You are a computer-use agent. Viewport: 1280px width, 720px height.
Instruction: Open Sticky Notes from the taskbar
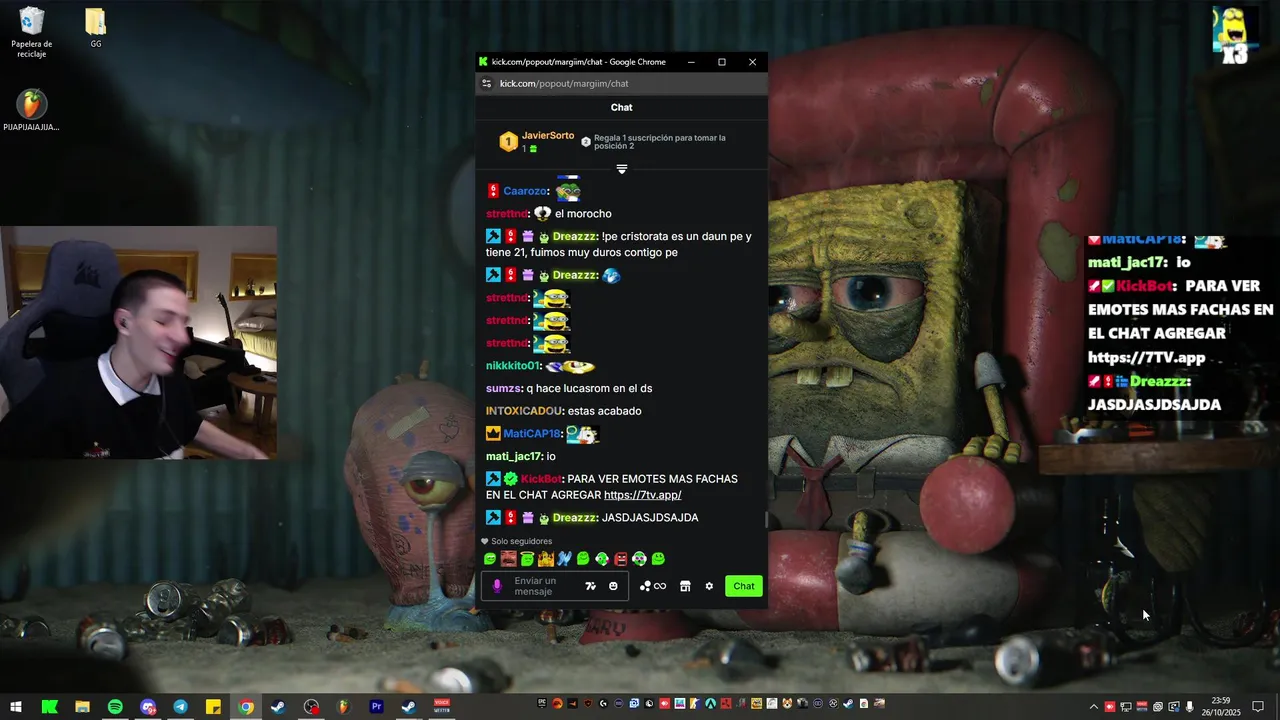point(213,707)
